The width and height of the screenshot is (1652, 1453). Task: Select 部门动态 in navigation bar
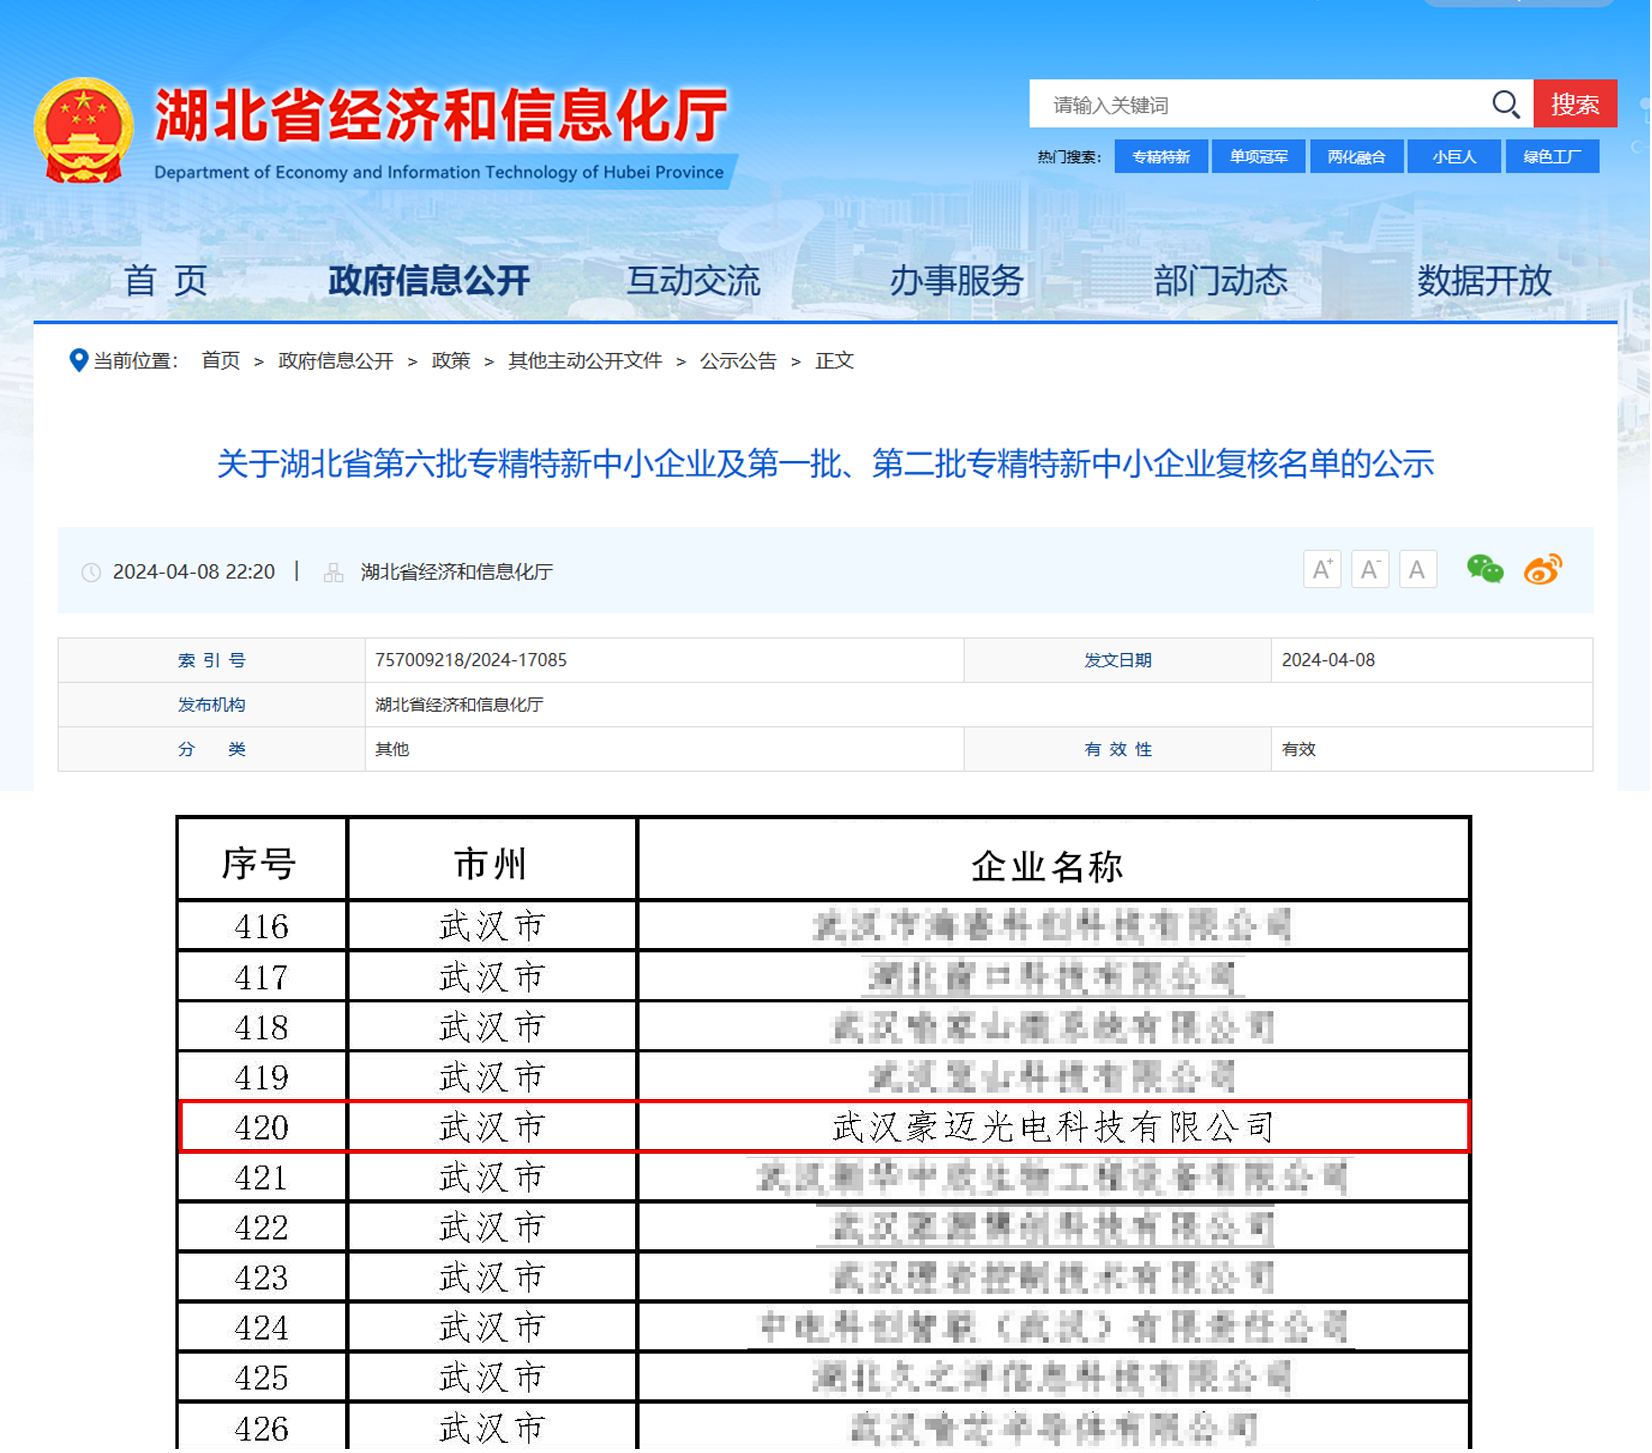(x=1222, y=281)
